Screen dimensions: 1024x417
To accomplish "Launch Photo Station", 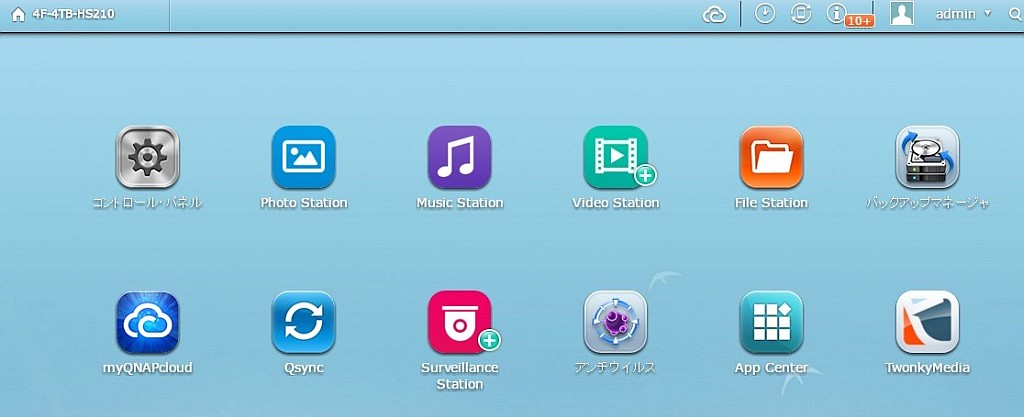I will click(x=304, y=157).
